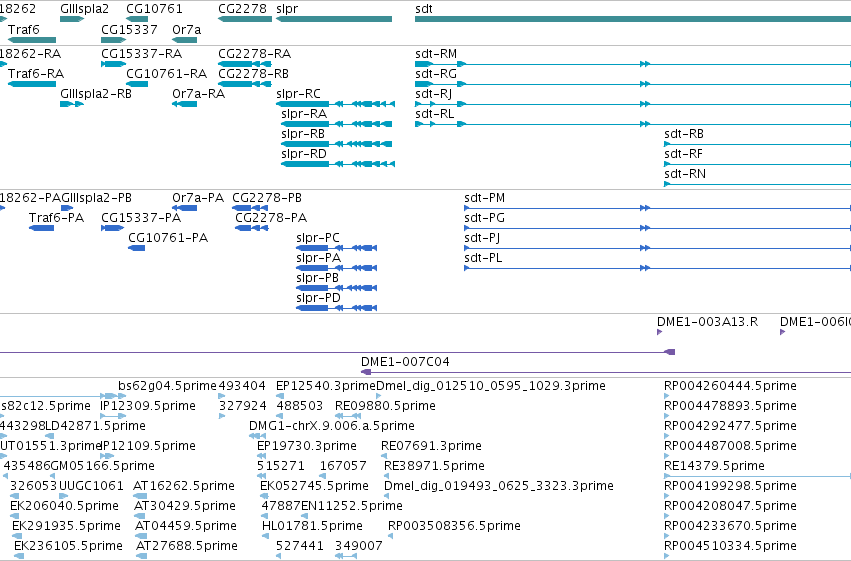
Task: Select the CG2278-PA protein label
Action: tap(271, 218)
